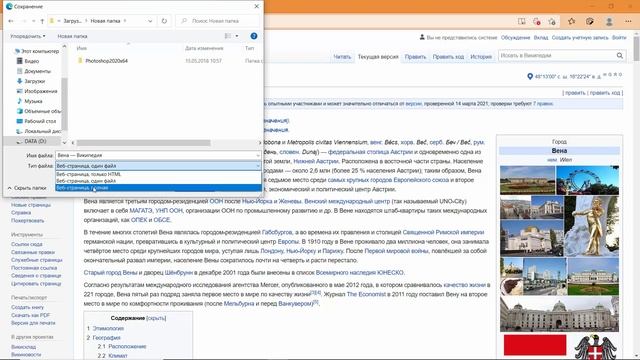This screenshot has height=360, width=640.
Task: Collapse the Тип файла combo box
Action: (258, 166)
